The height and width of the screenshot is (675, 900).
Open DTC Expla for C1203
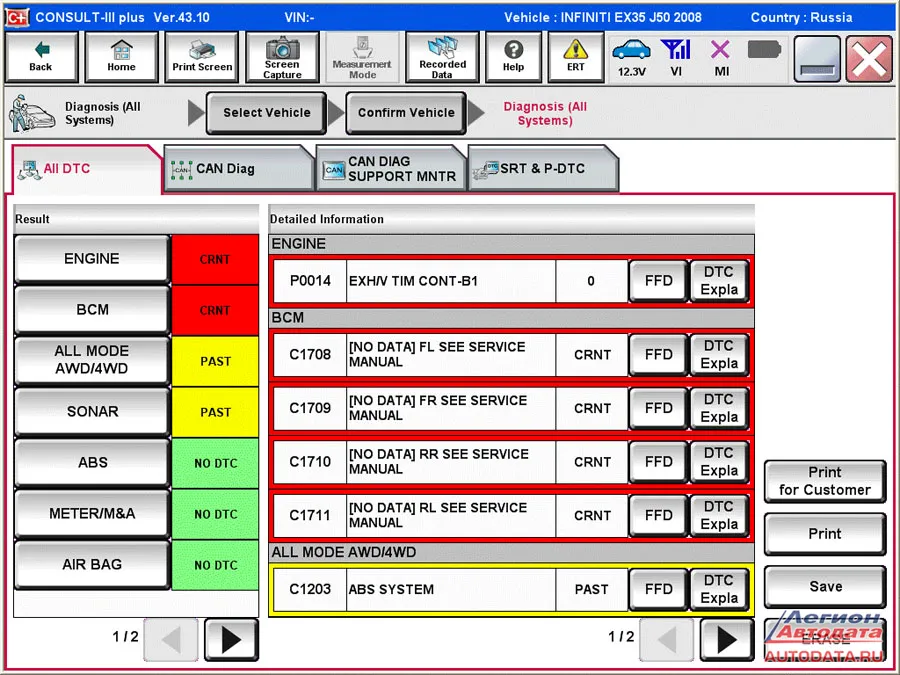(x=719, y=589)
